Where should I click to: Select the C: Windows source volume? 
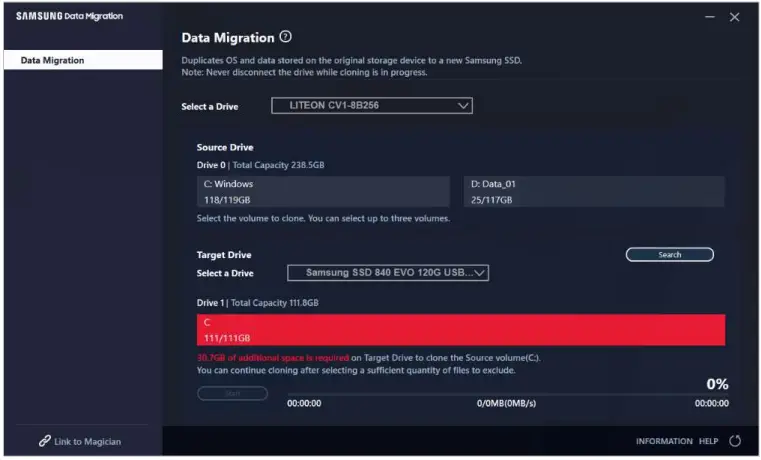(x=323, y=192)
